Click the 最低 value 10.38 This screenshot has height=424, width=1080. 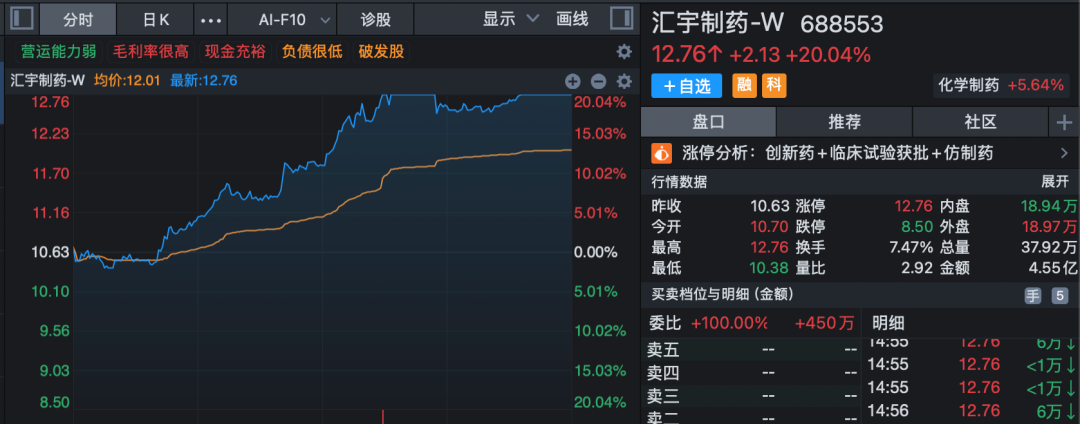(769, 268)
